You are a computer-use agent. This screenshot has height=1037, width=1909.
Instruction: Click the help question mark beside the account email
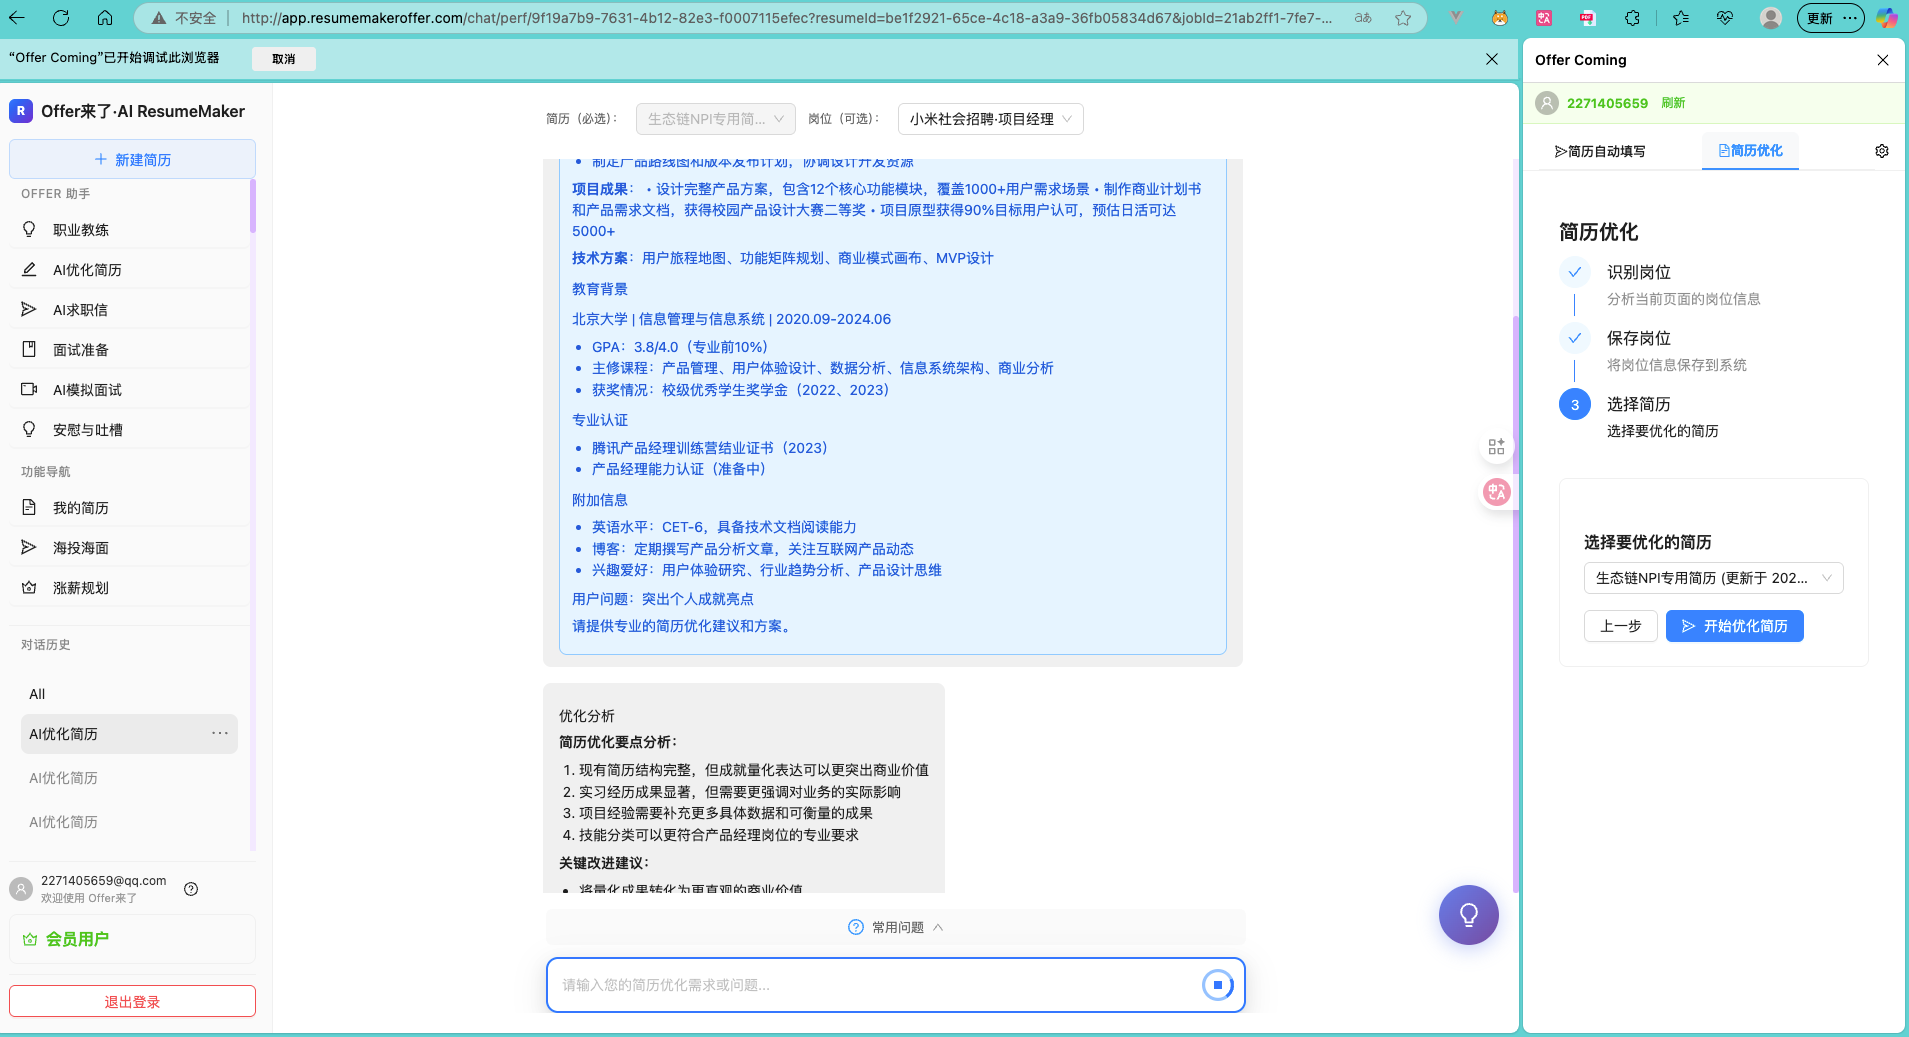191,889
